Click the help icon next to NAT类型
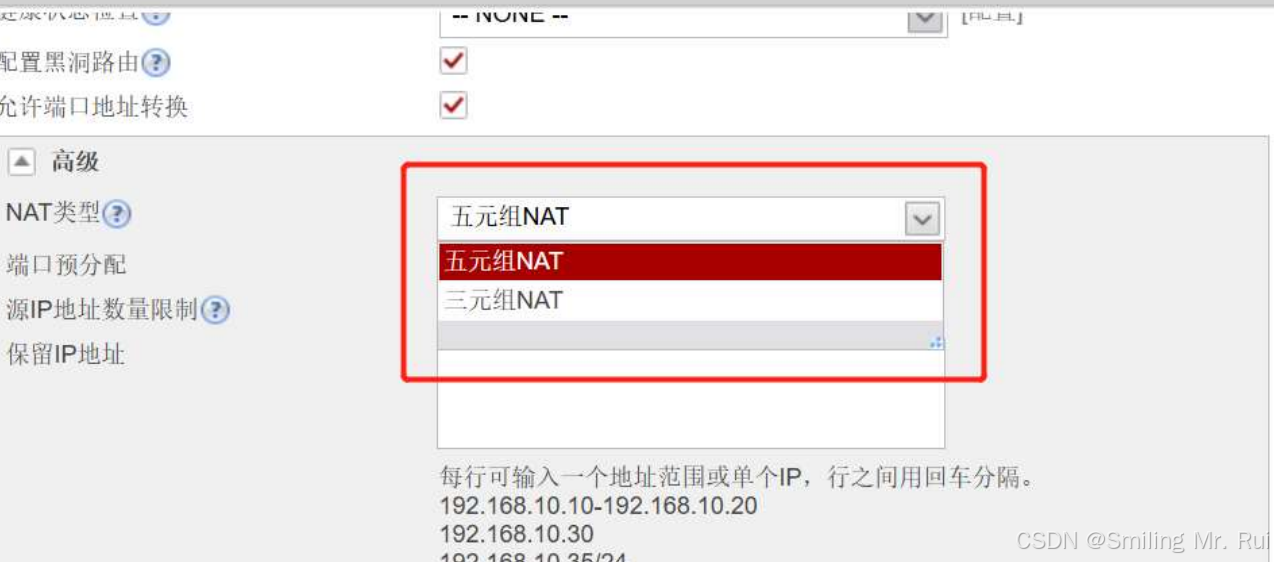Viewport: 1274px width, 562px height. coord(117,213)
